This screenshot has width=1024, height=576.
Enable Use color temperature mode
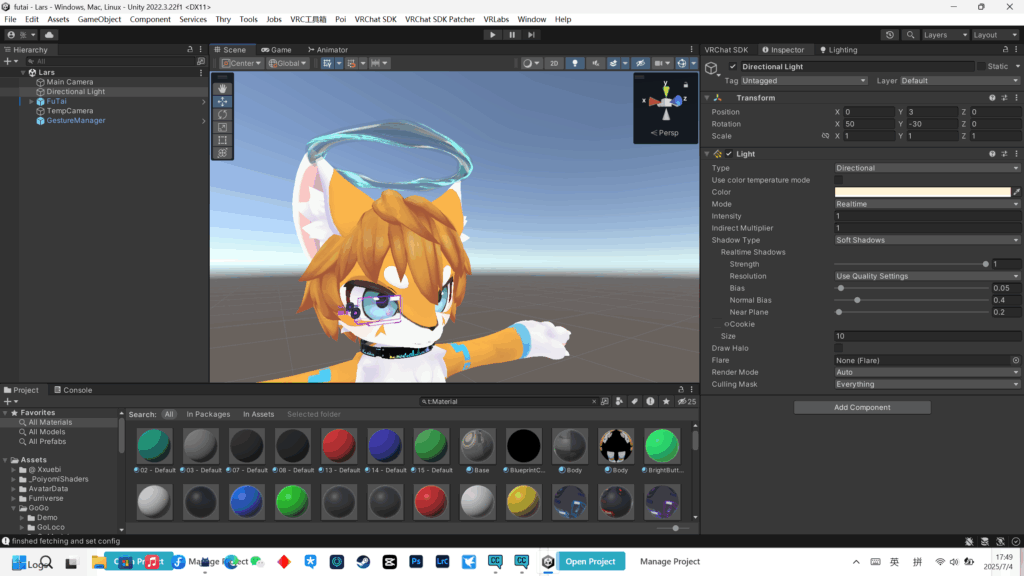coord(839,180)
